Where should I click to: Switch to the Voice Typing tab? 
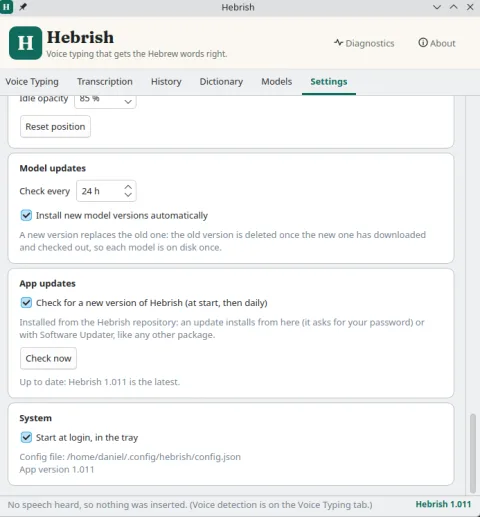pos(32,82)
